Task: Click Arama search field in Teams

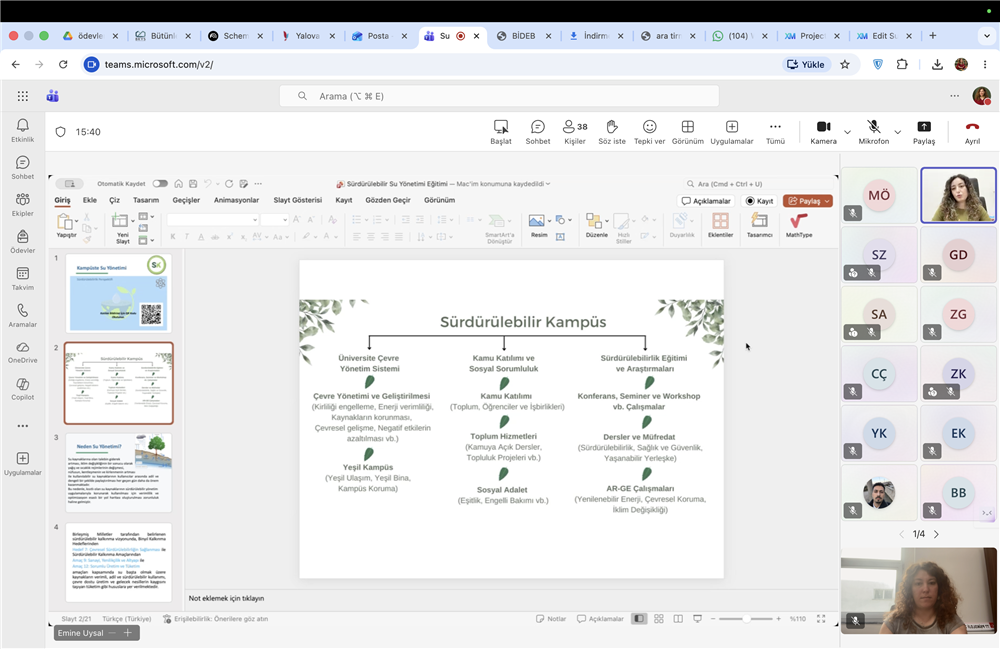Action: pos(499,96)
